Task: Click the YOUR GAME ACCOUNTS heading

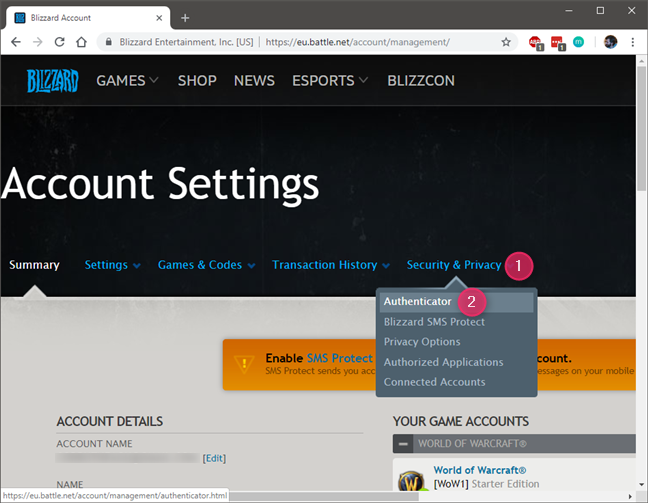Action: [461, 421]
